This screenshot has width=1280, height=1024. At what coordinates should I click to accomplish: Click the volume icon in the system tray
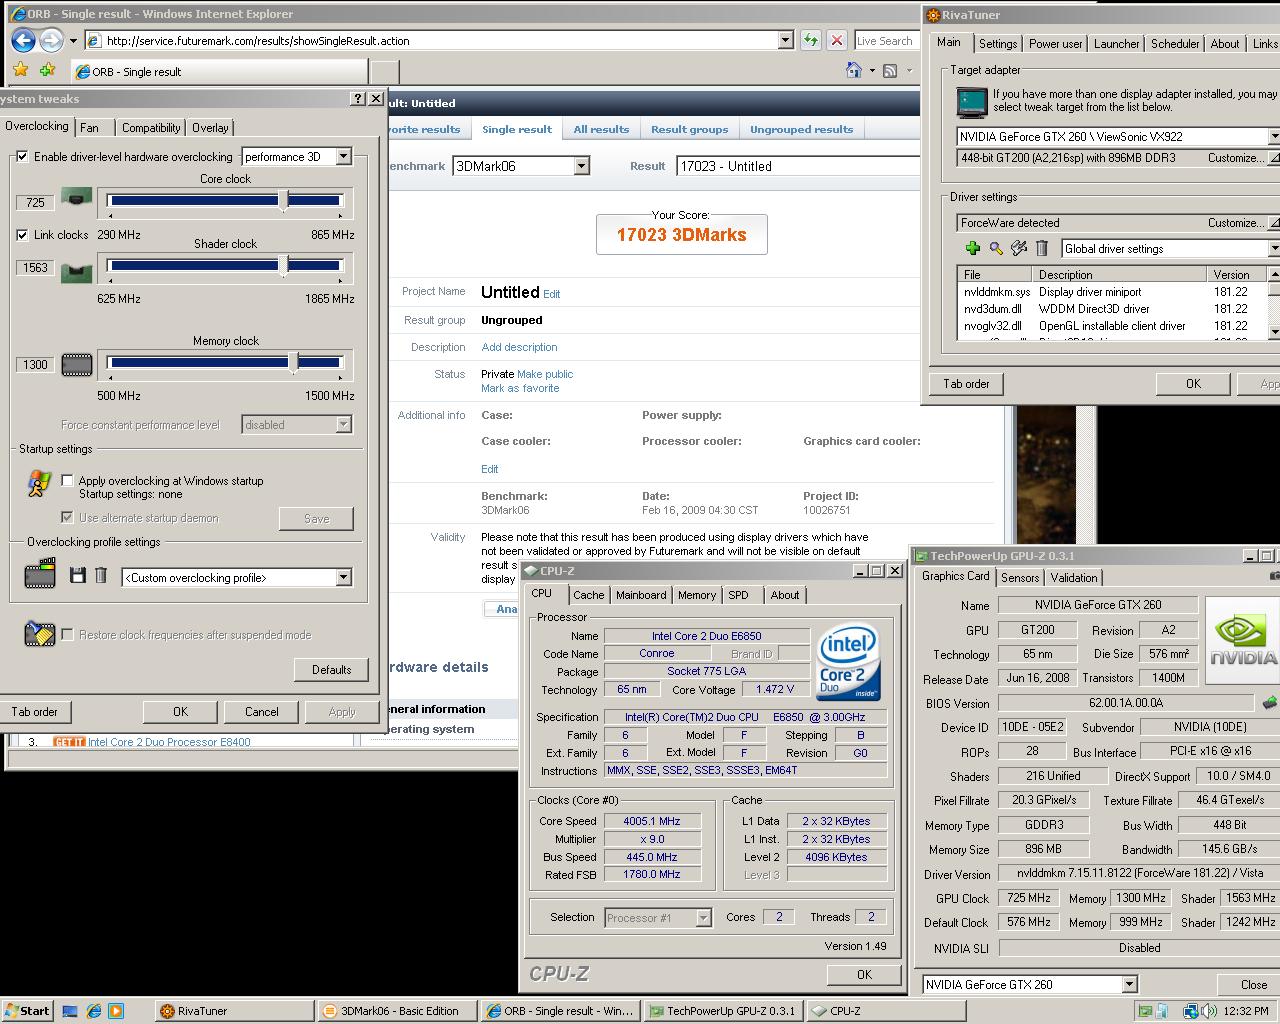[x=1211, y=1011]
